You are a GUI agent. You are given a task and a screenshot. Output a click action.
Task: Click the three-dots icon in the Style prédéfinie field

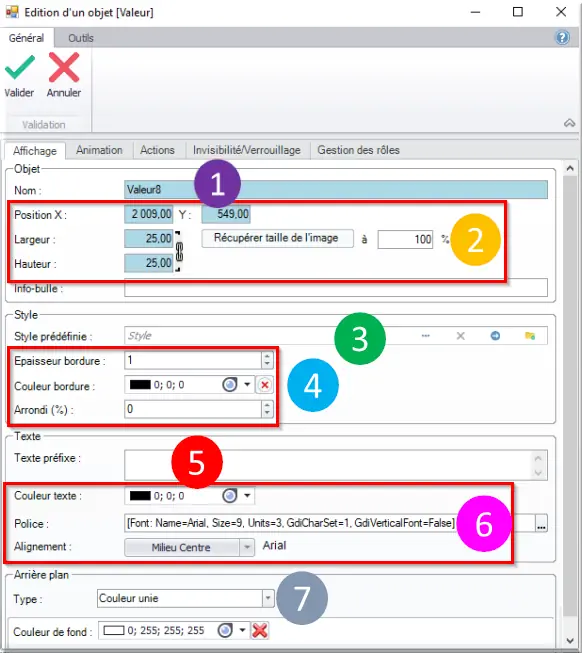pos(425,336)
